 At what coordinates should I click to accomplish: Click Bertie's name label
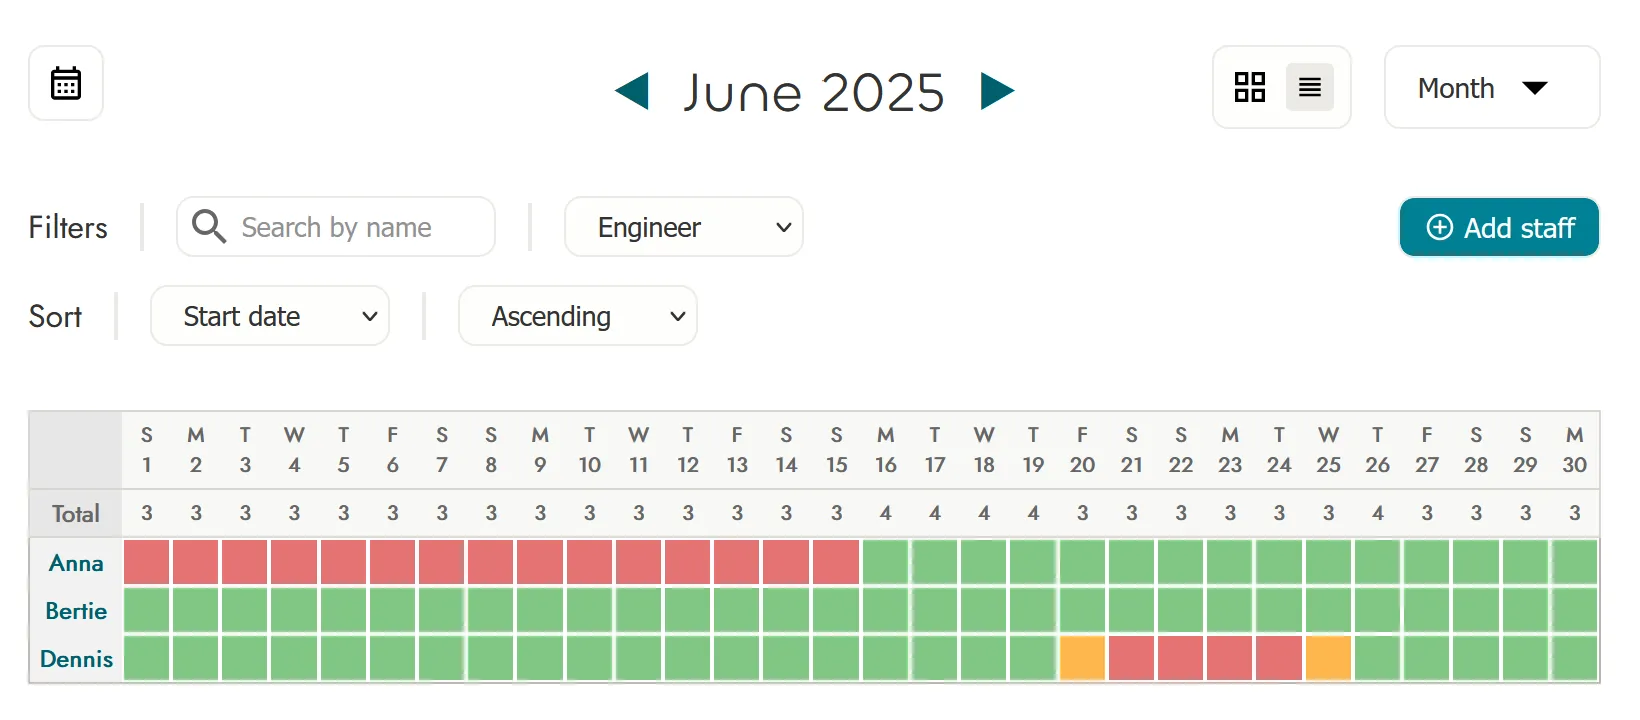point(76,610)
